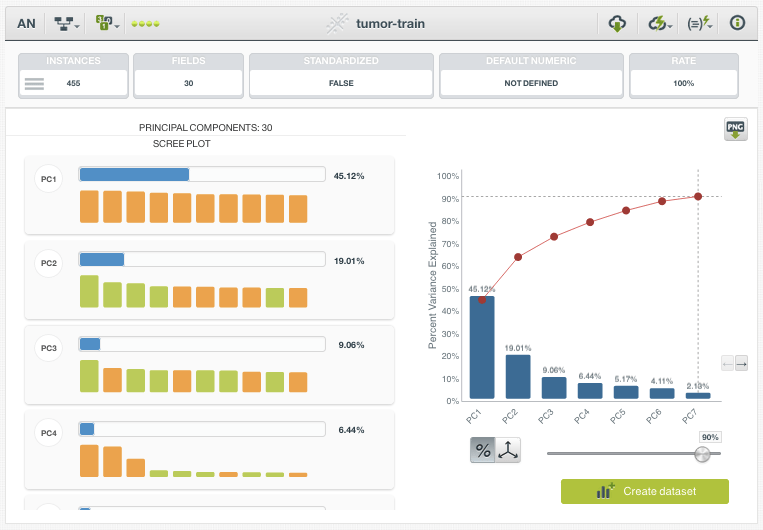Viewport: 763px width, 530px height.
Task: Export the scree plot as PNG
Action: pyautogui.click(x=735, y=131)
